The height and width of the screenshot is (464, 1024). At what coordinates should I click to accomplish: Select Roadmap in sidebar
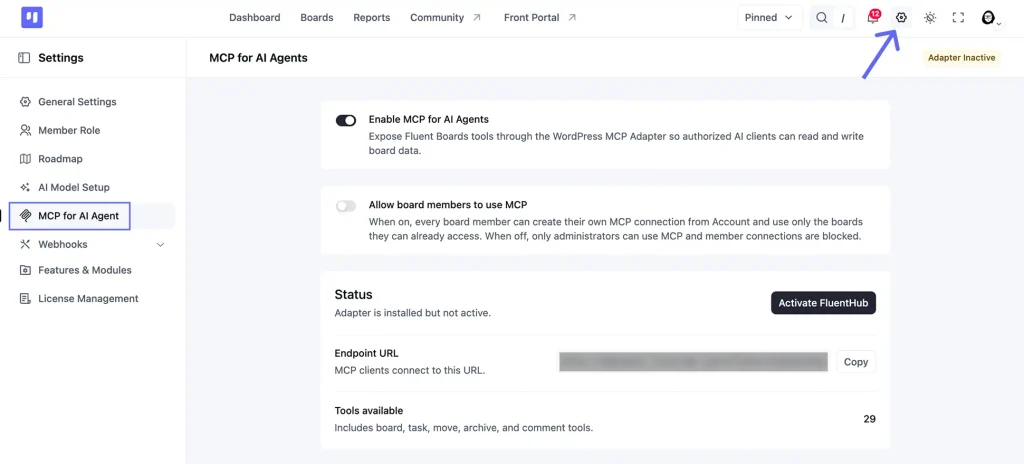(60, 159)
